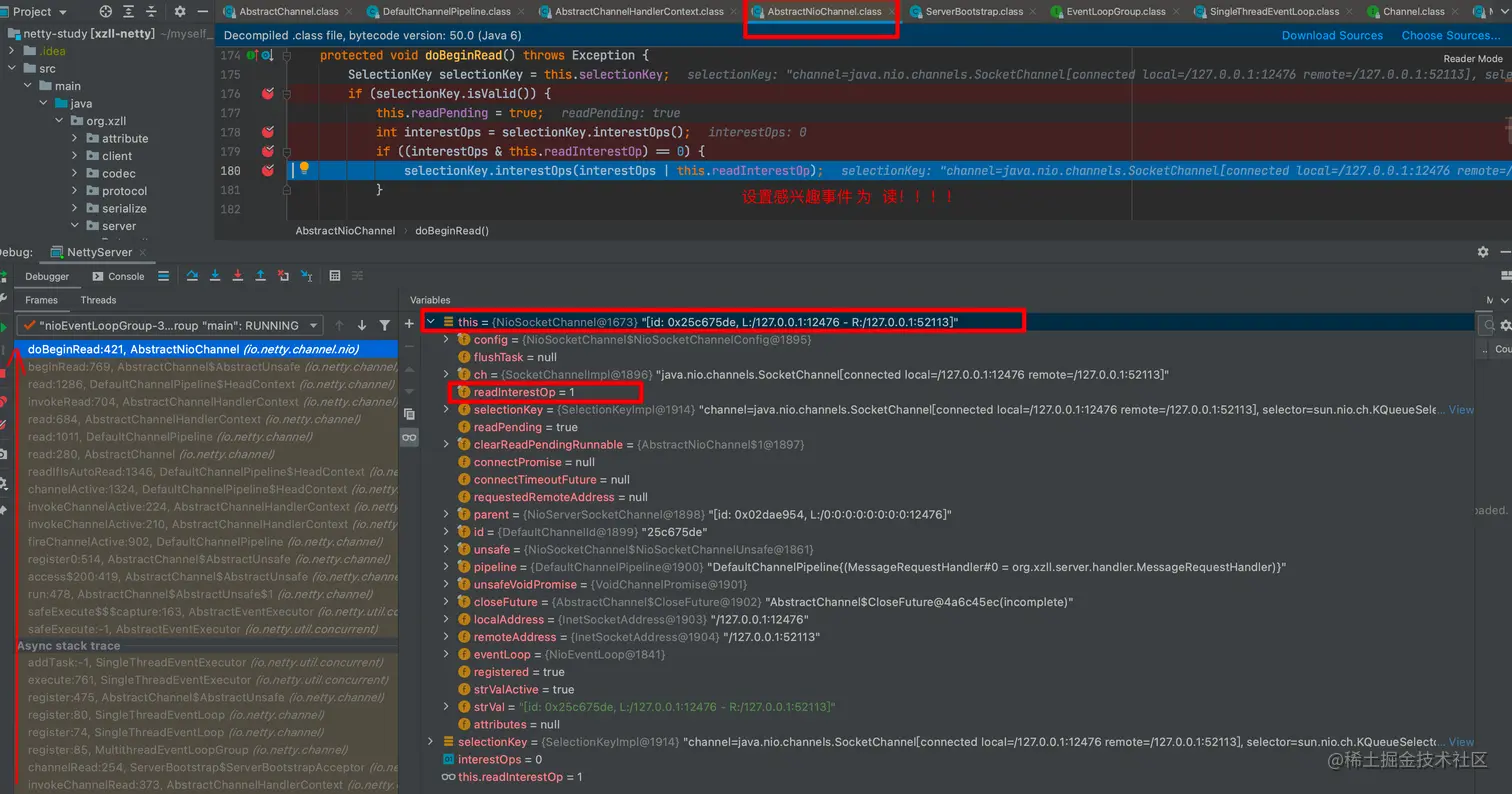Expand the codec folder
The height and width of the screenshot is (794, 1512).
[x=75, y=173]
